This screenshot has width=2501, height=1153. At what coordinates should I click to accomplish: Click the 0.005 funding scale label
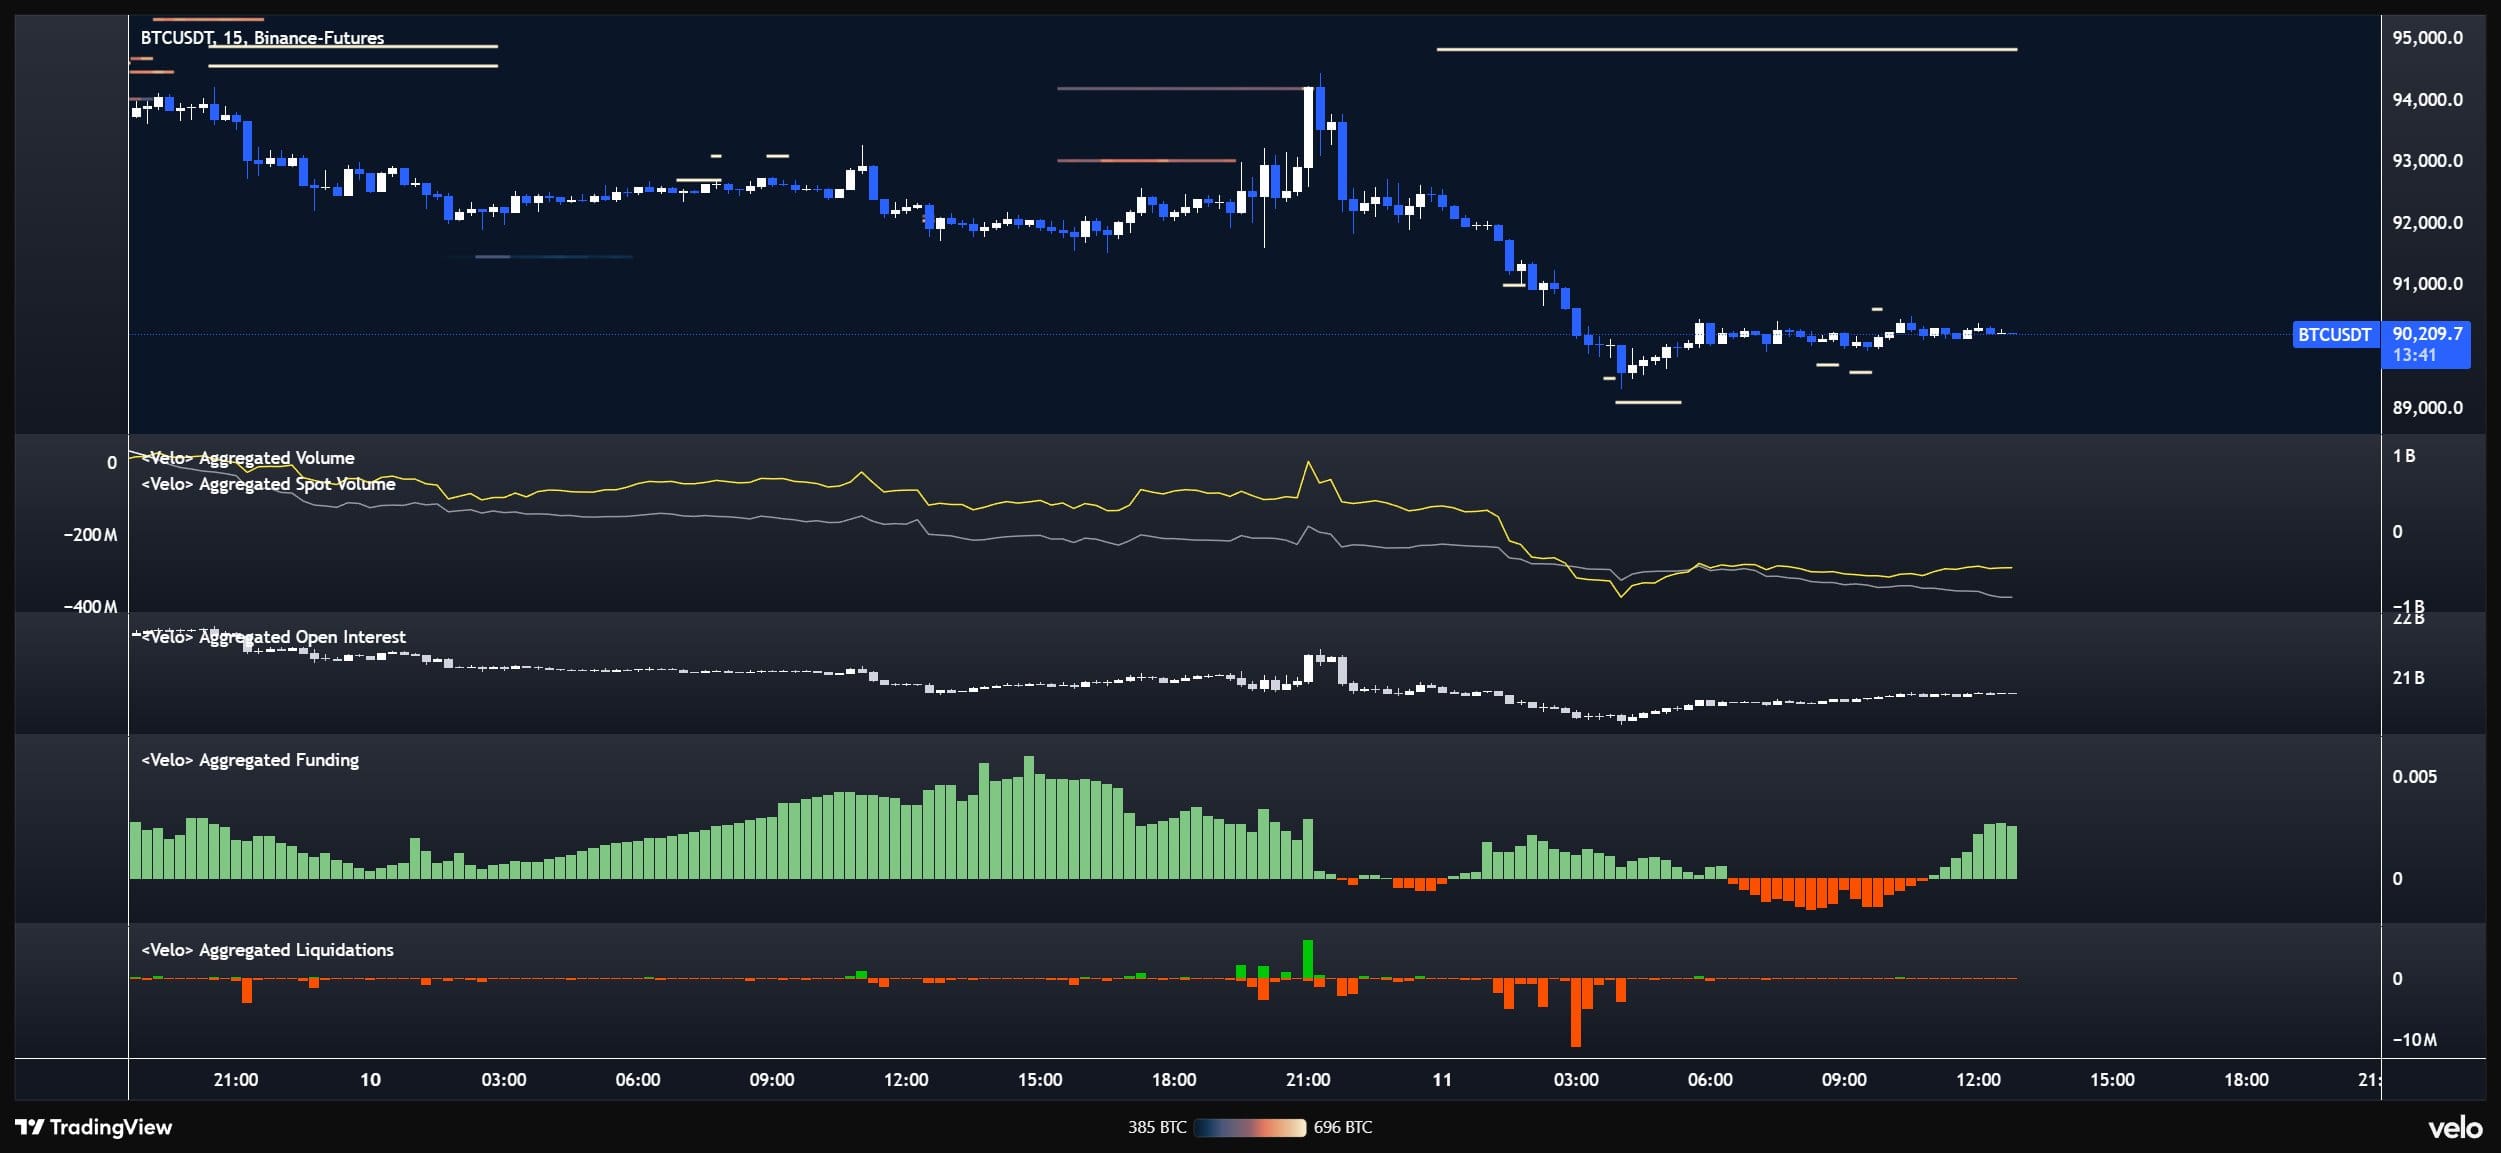pos(2414,777)
